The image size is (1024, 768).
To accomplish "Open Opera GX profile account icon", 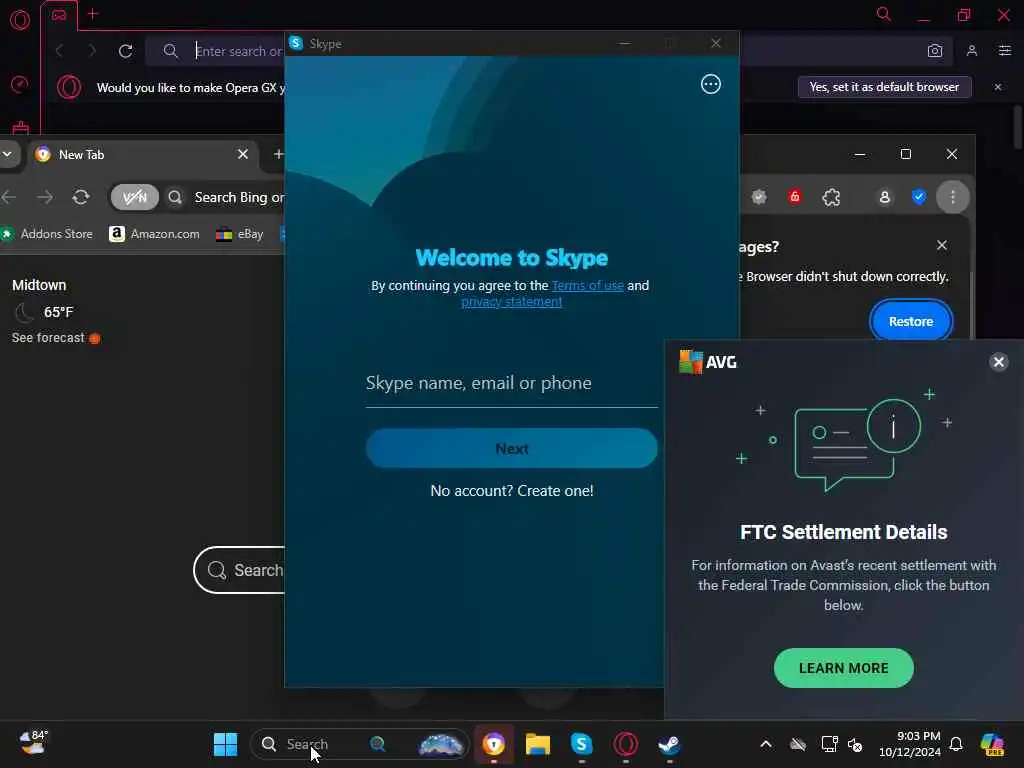I will (972, 51).
